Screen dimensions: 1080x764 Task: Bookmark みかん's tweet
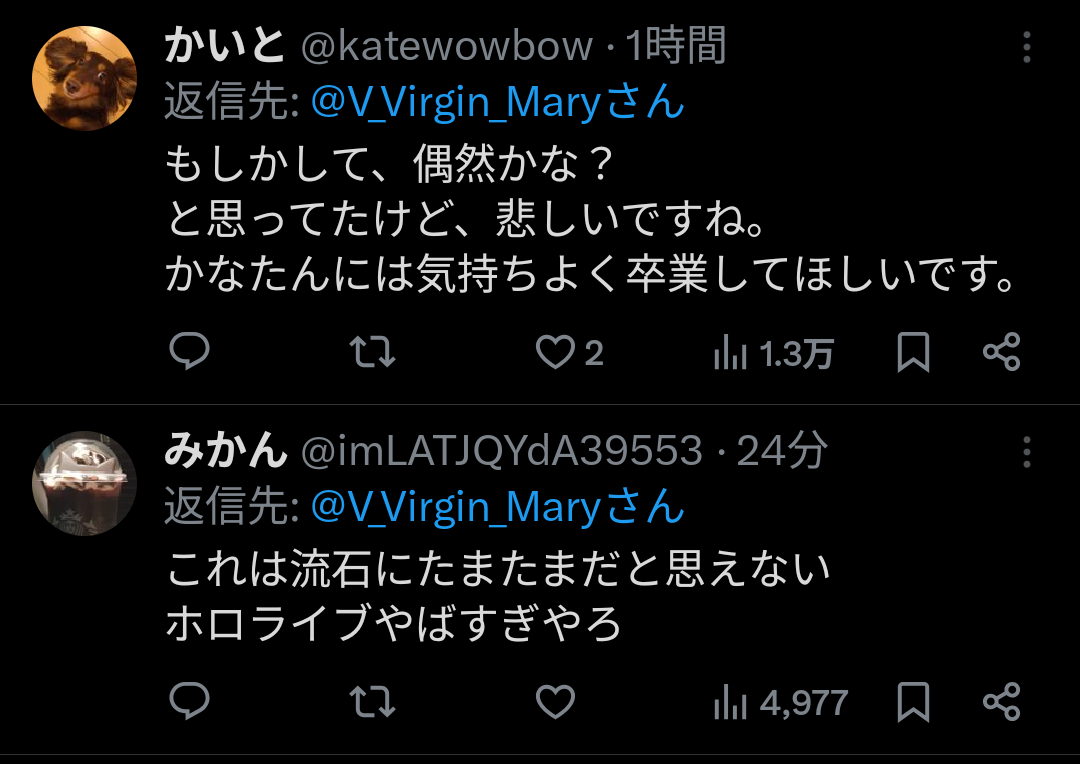coord(913,702)
